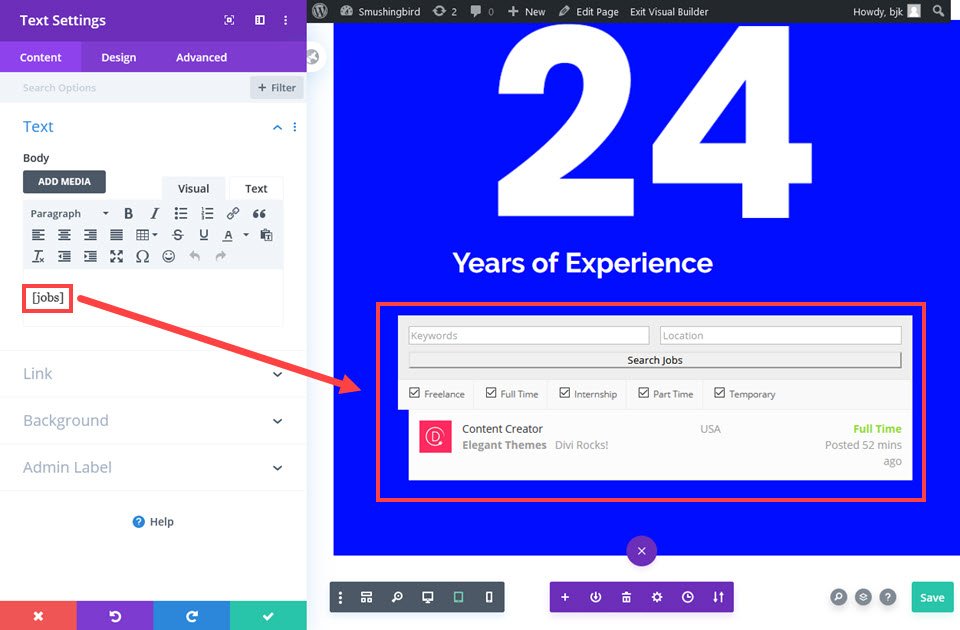Toggle bold formatting in editor

128,213
